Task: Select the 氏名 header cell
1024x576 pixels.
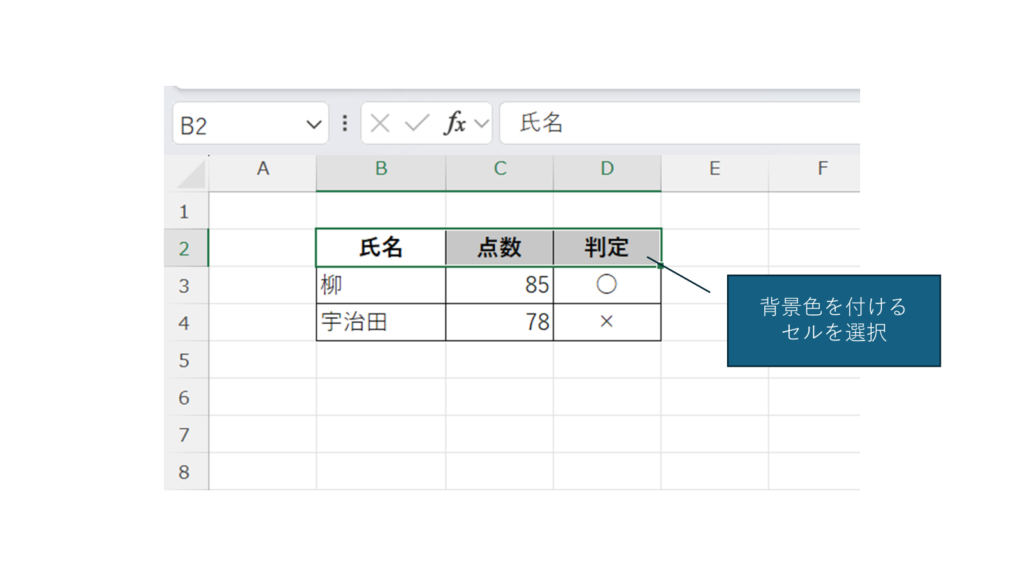Action: (x=381, y=248)
